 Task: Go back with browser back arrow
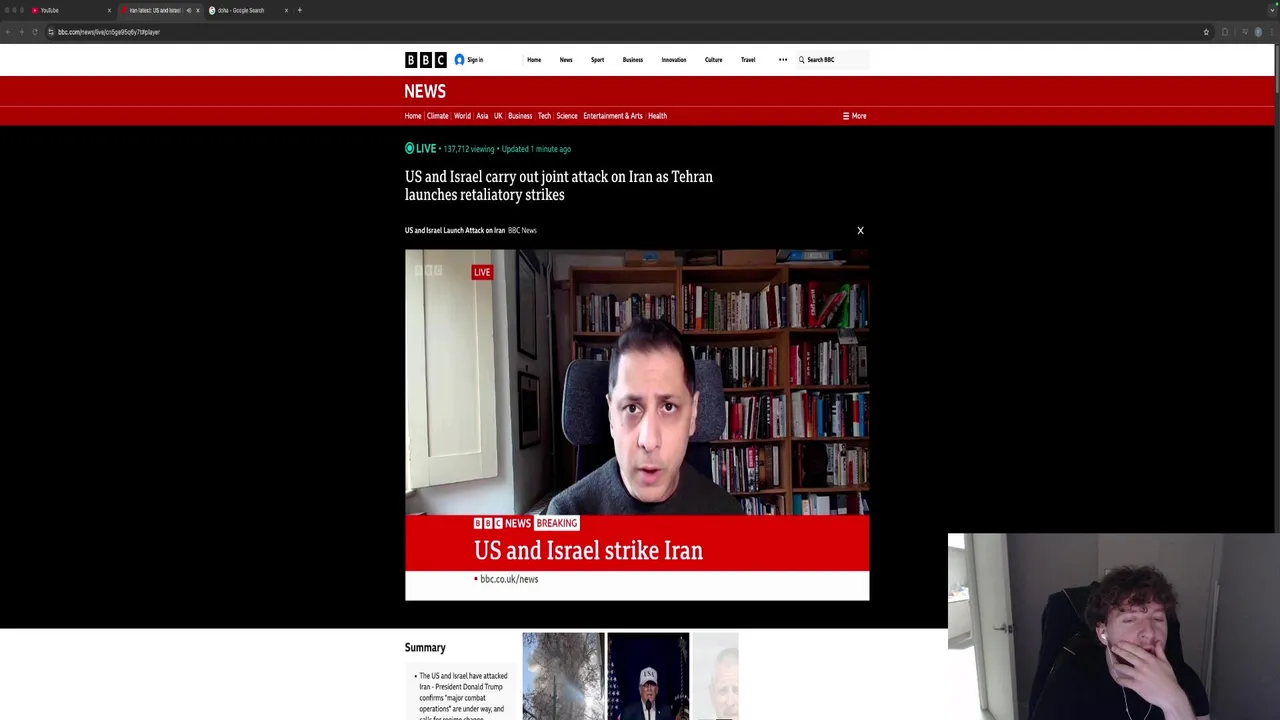coord(8,32)
